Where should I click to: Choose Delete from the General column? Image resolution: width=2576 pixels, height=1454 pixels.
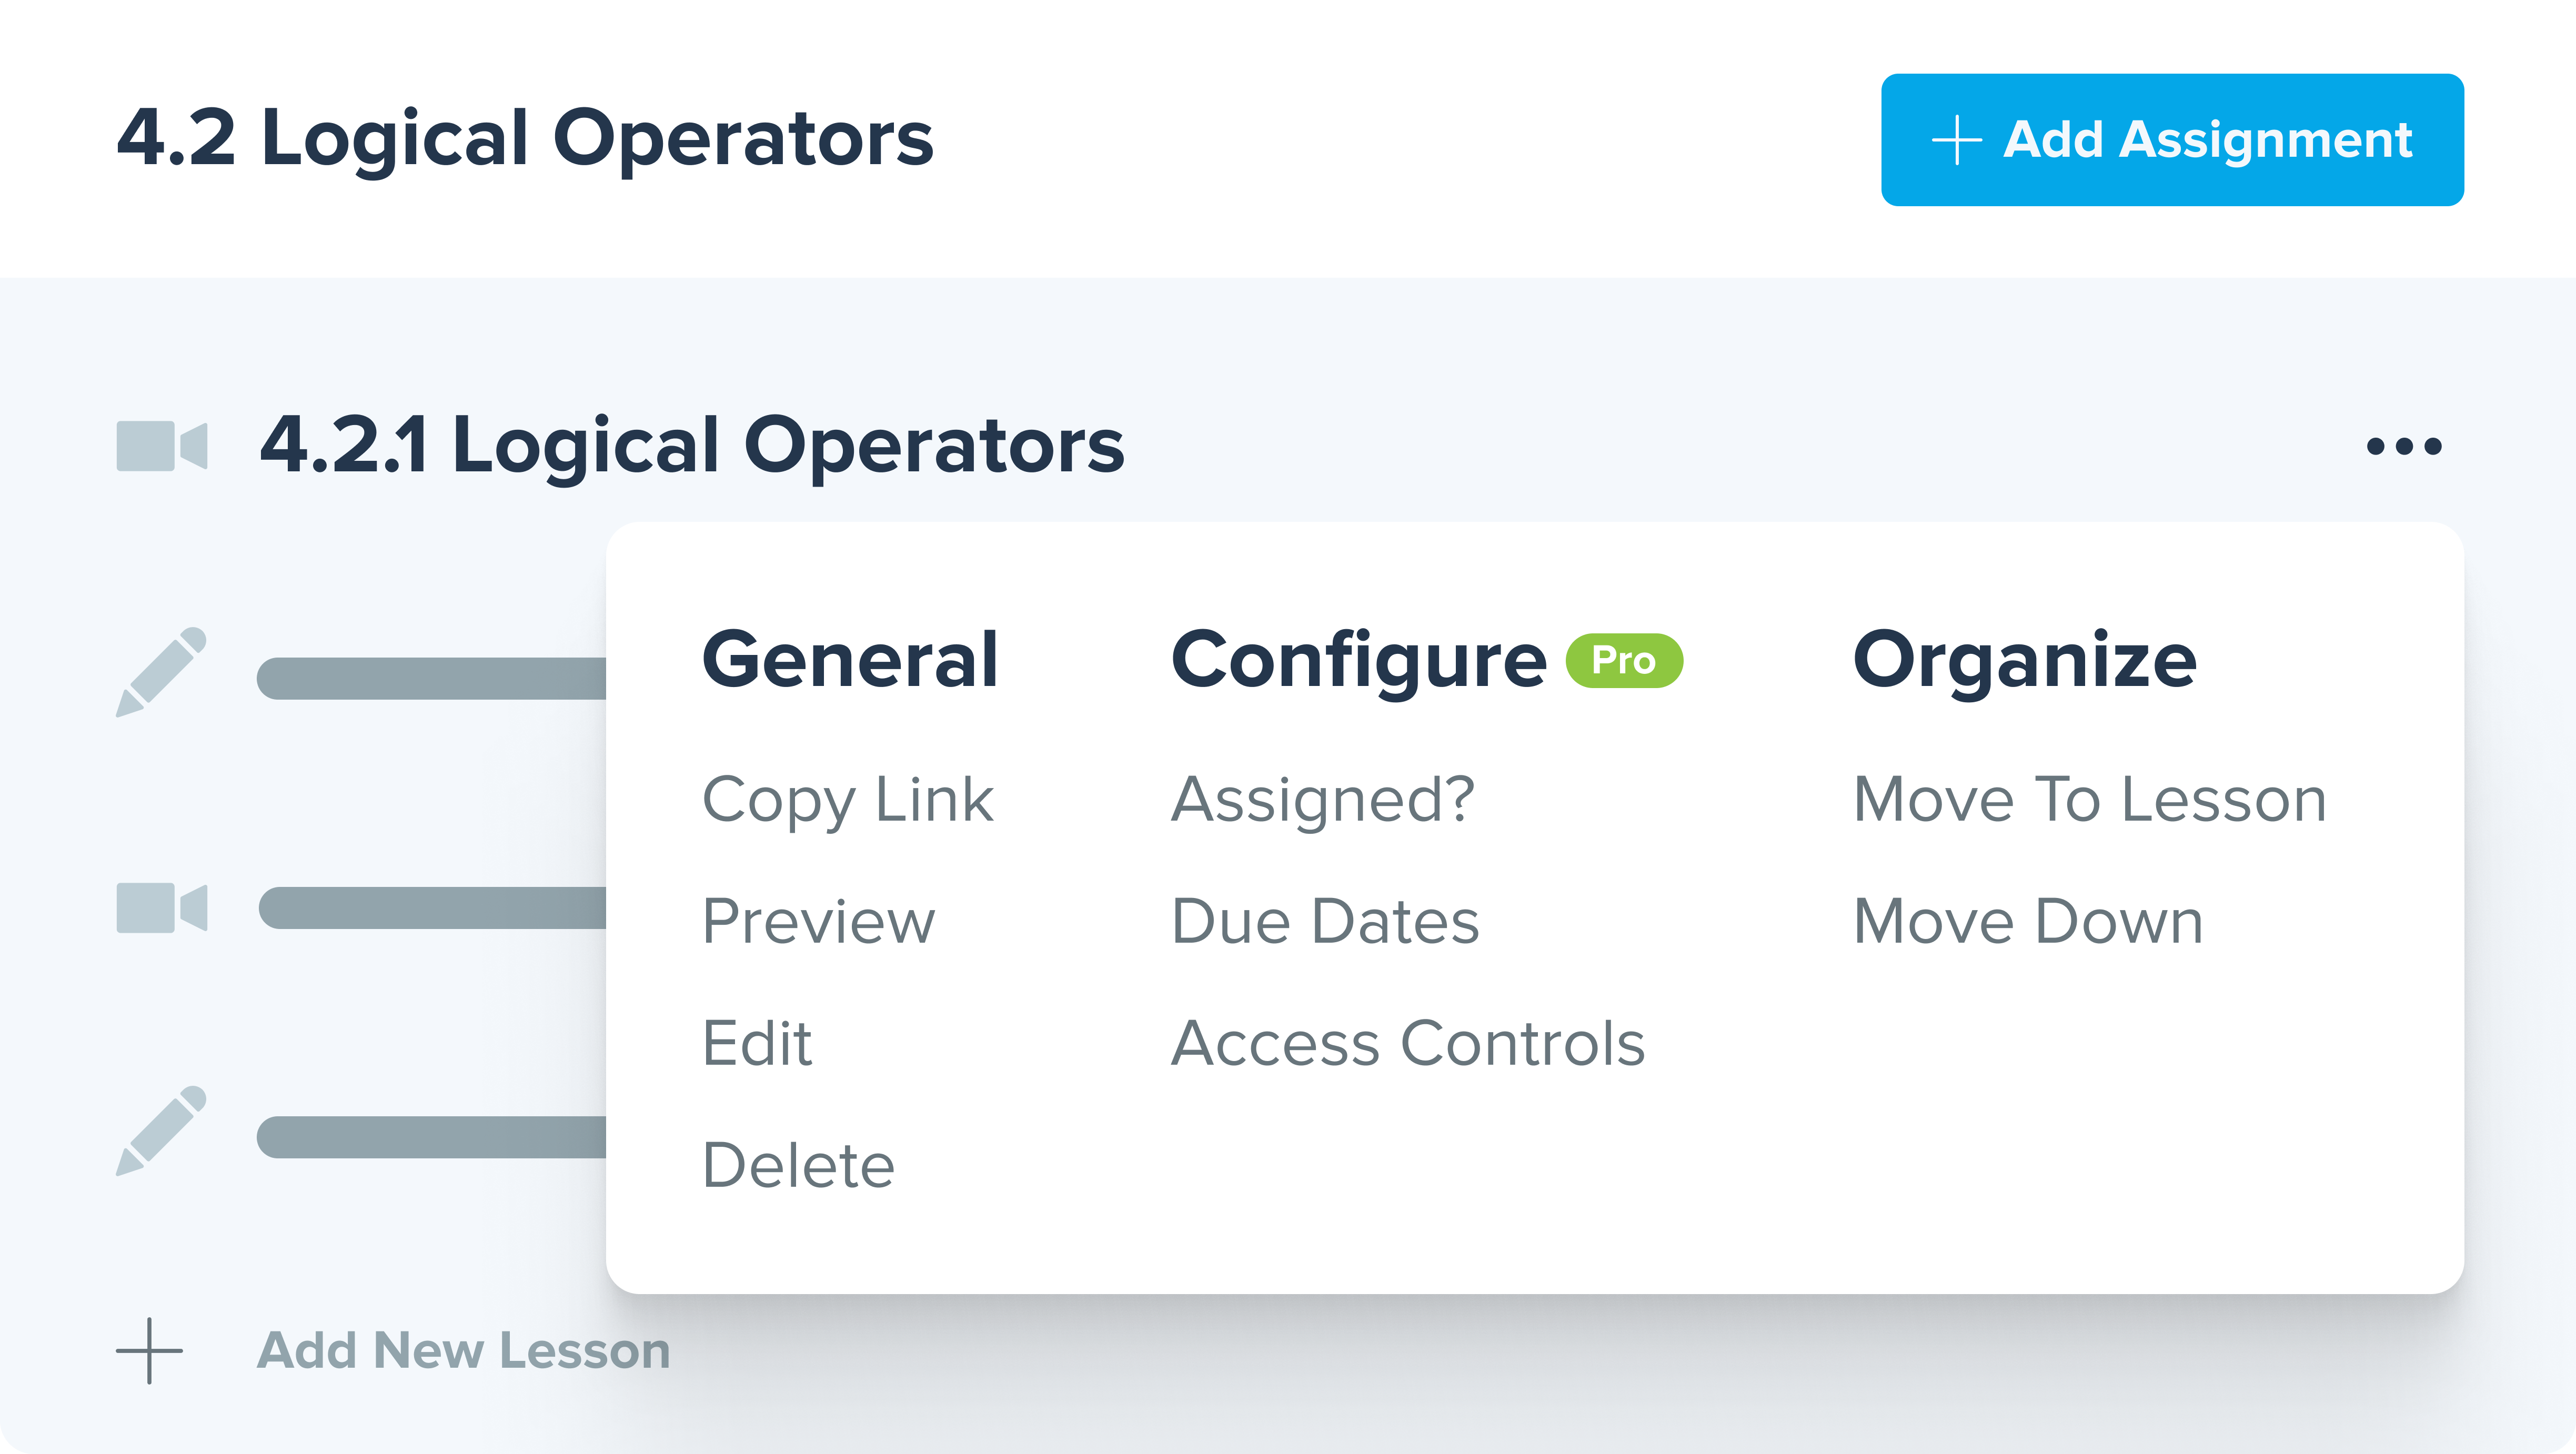tap(798, 1165)
